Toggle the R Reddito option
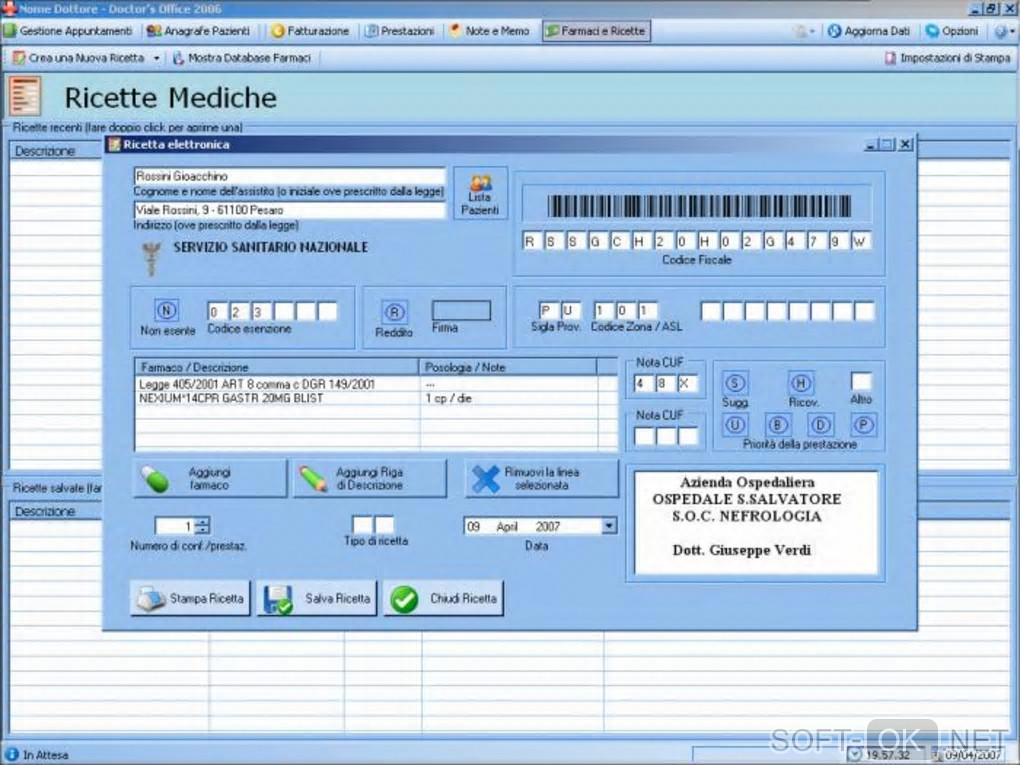The width and height of the screenshot is (1020, 765). 394,312
